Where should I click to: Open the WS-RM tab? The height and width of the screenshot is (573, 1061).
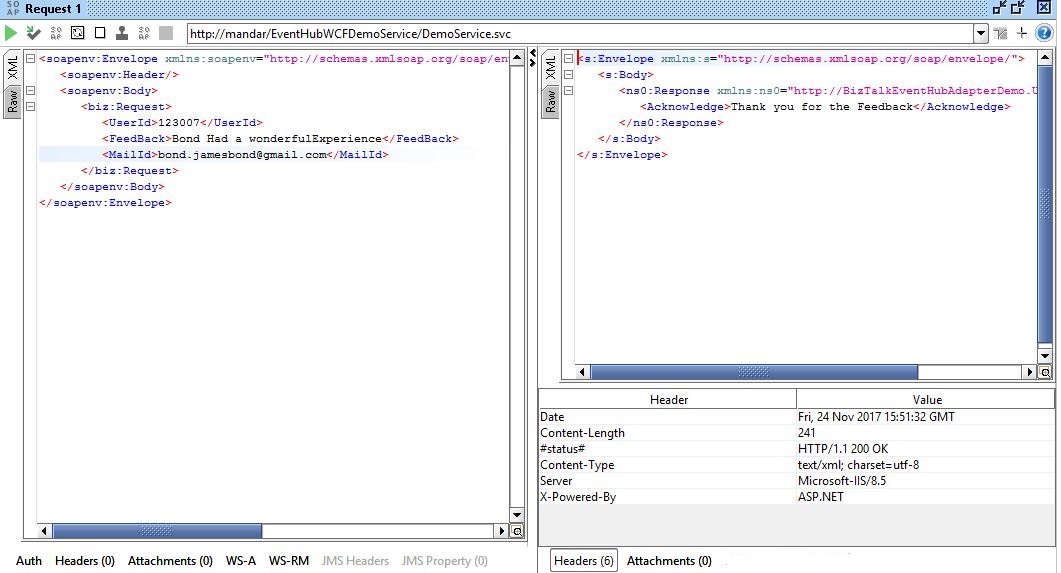pos(289,561)
